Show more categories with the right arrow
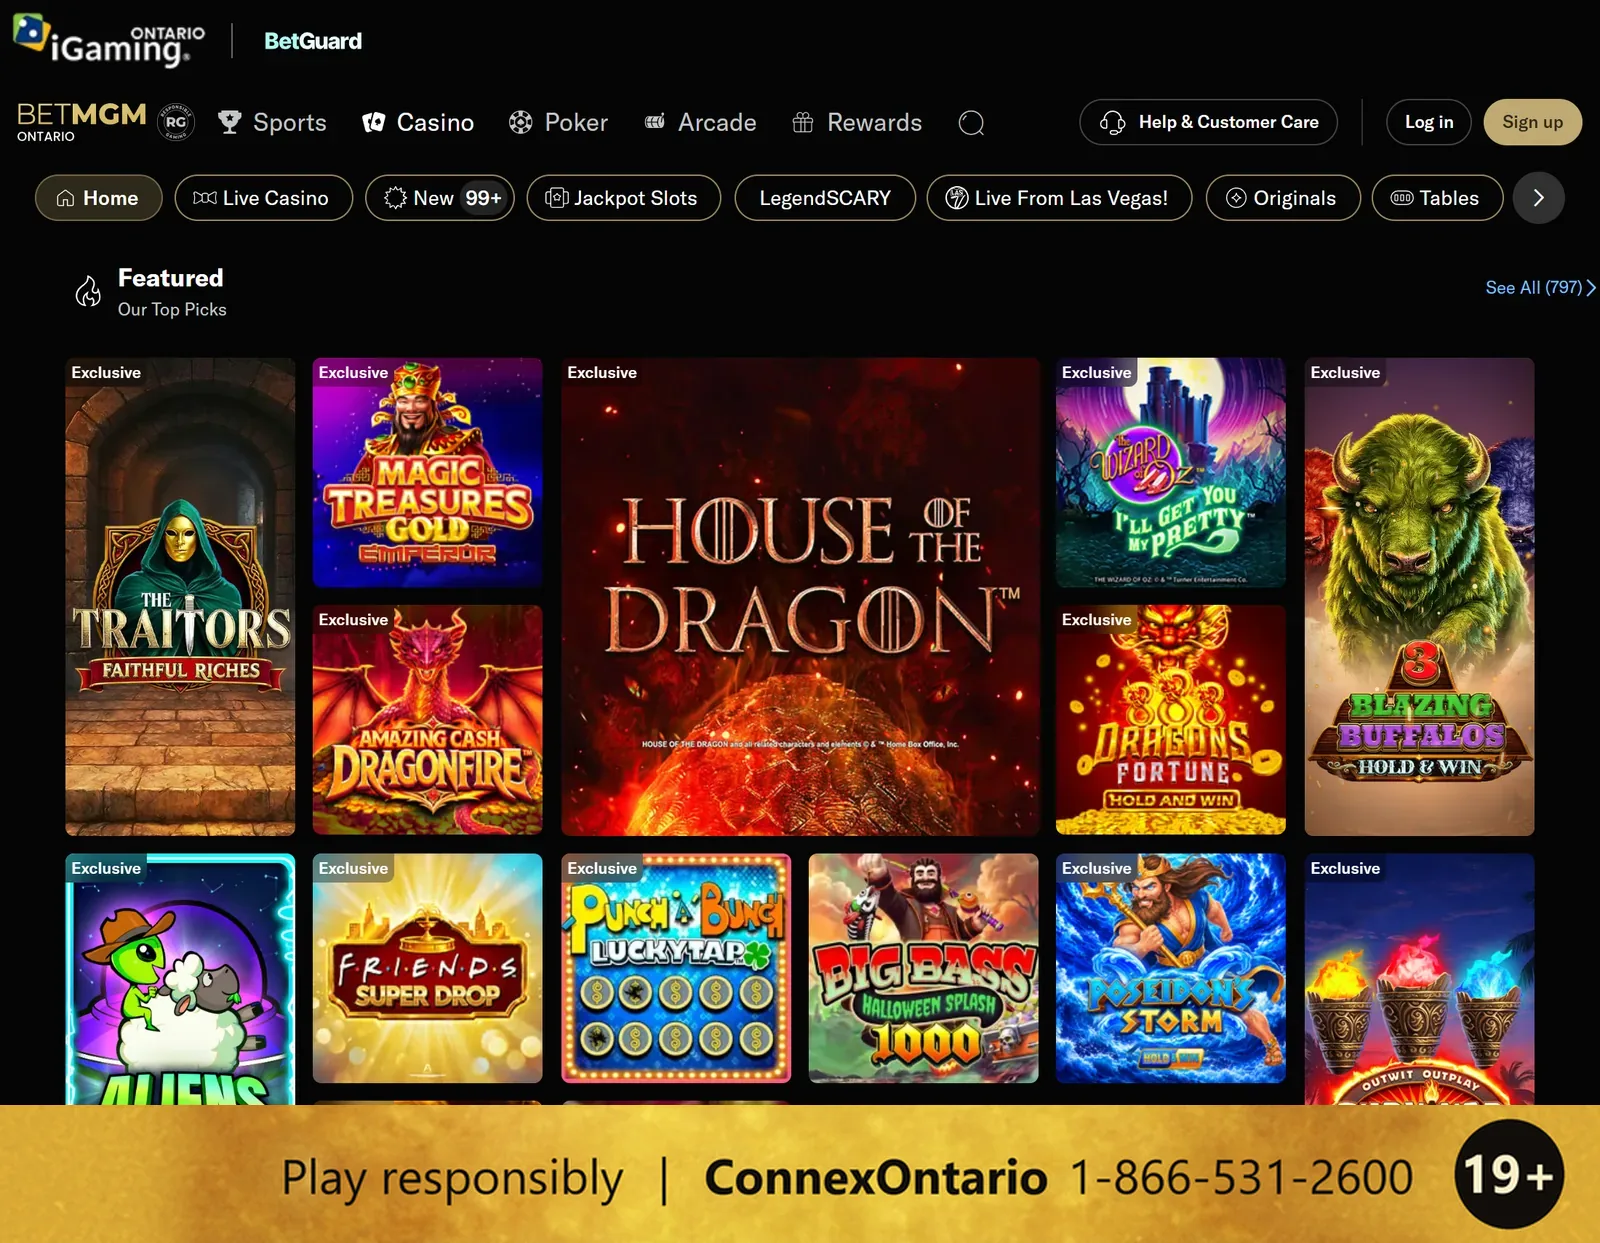 (x=1539, y=198)
